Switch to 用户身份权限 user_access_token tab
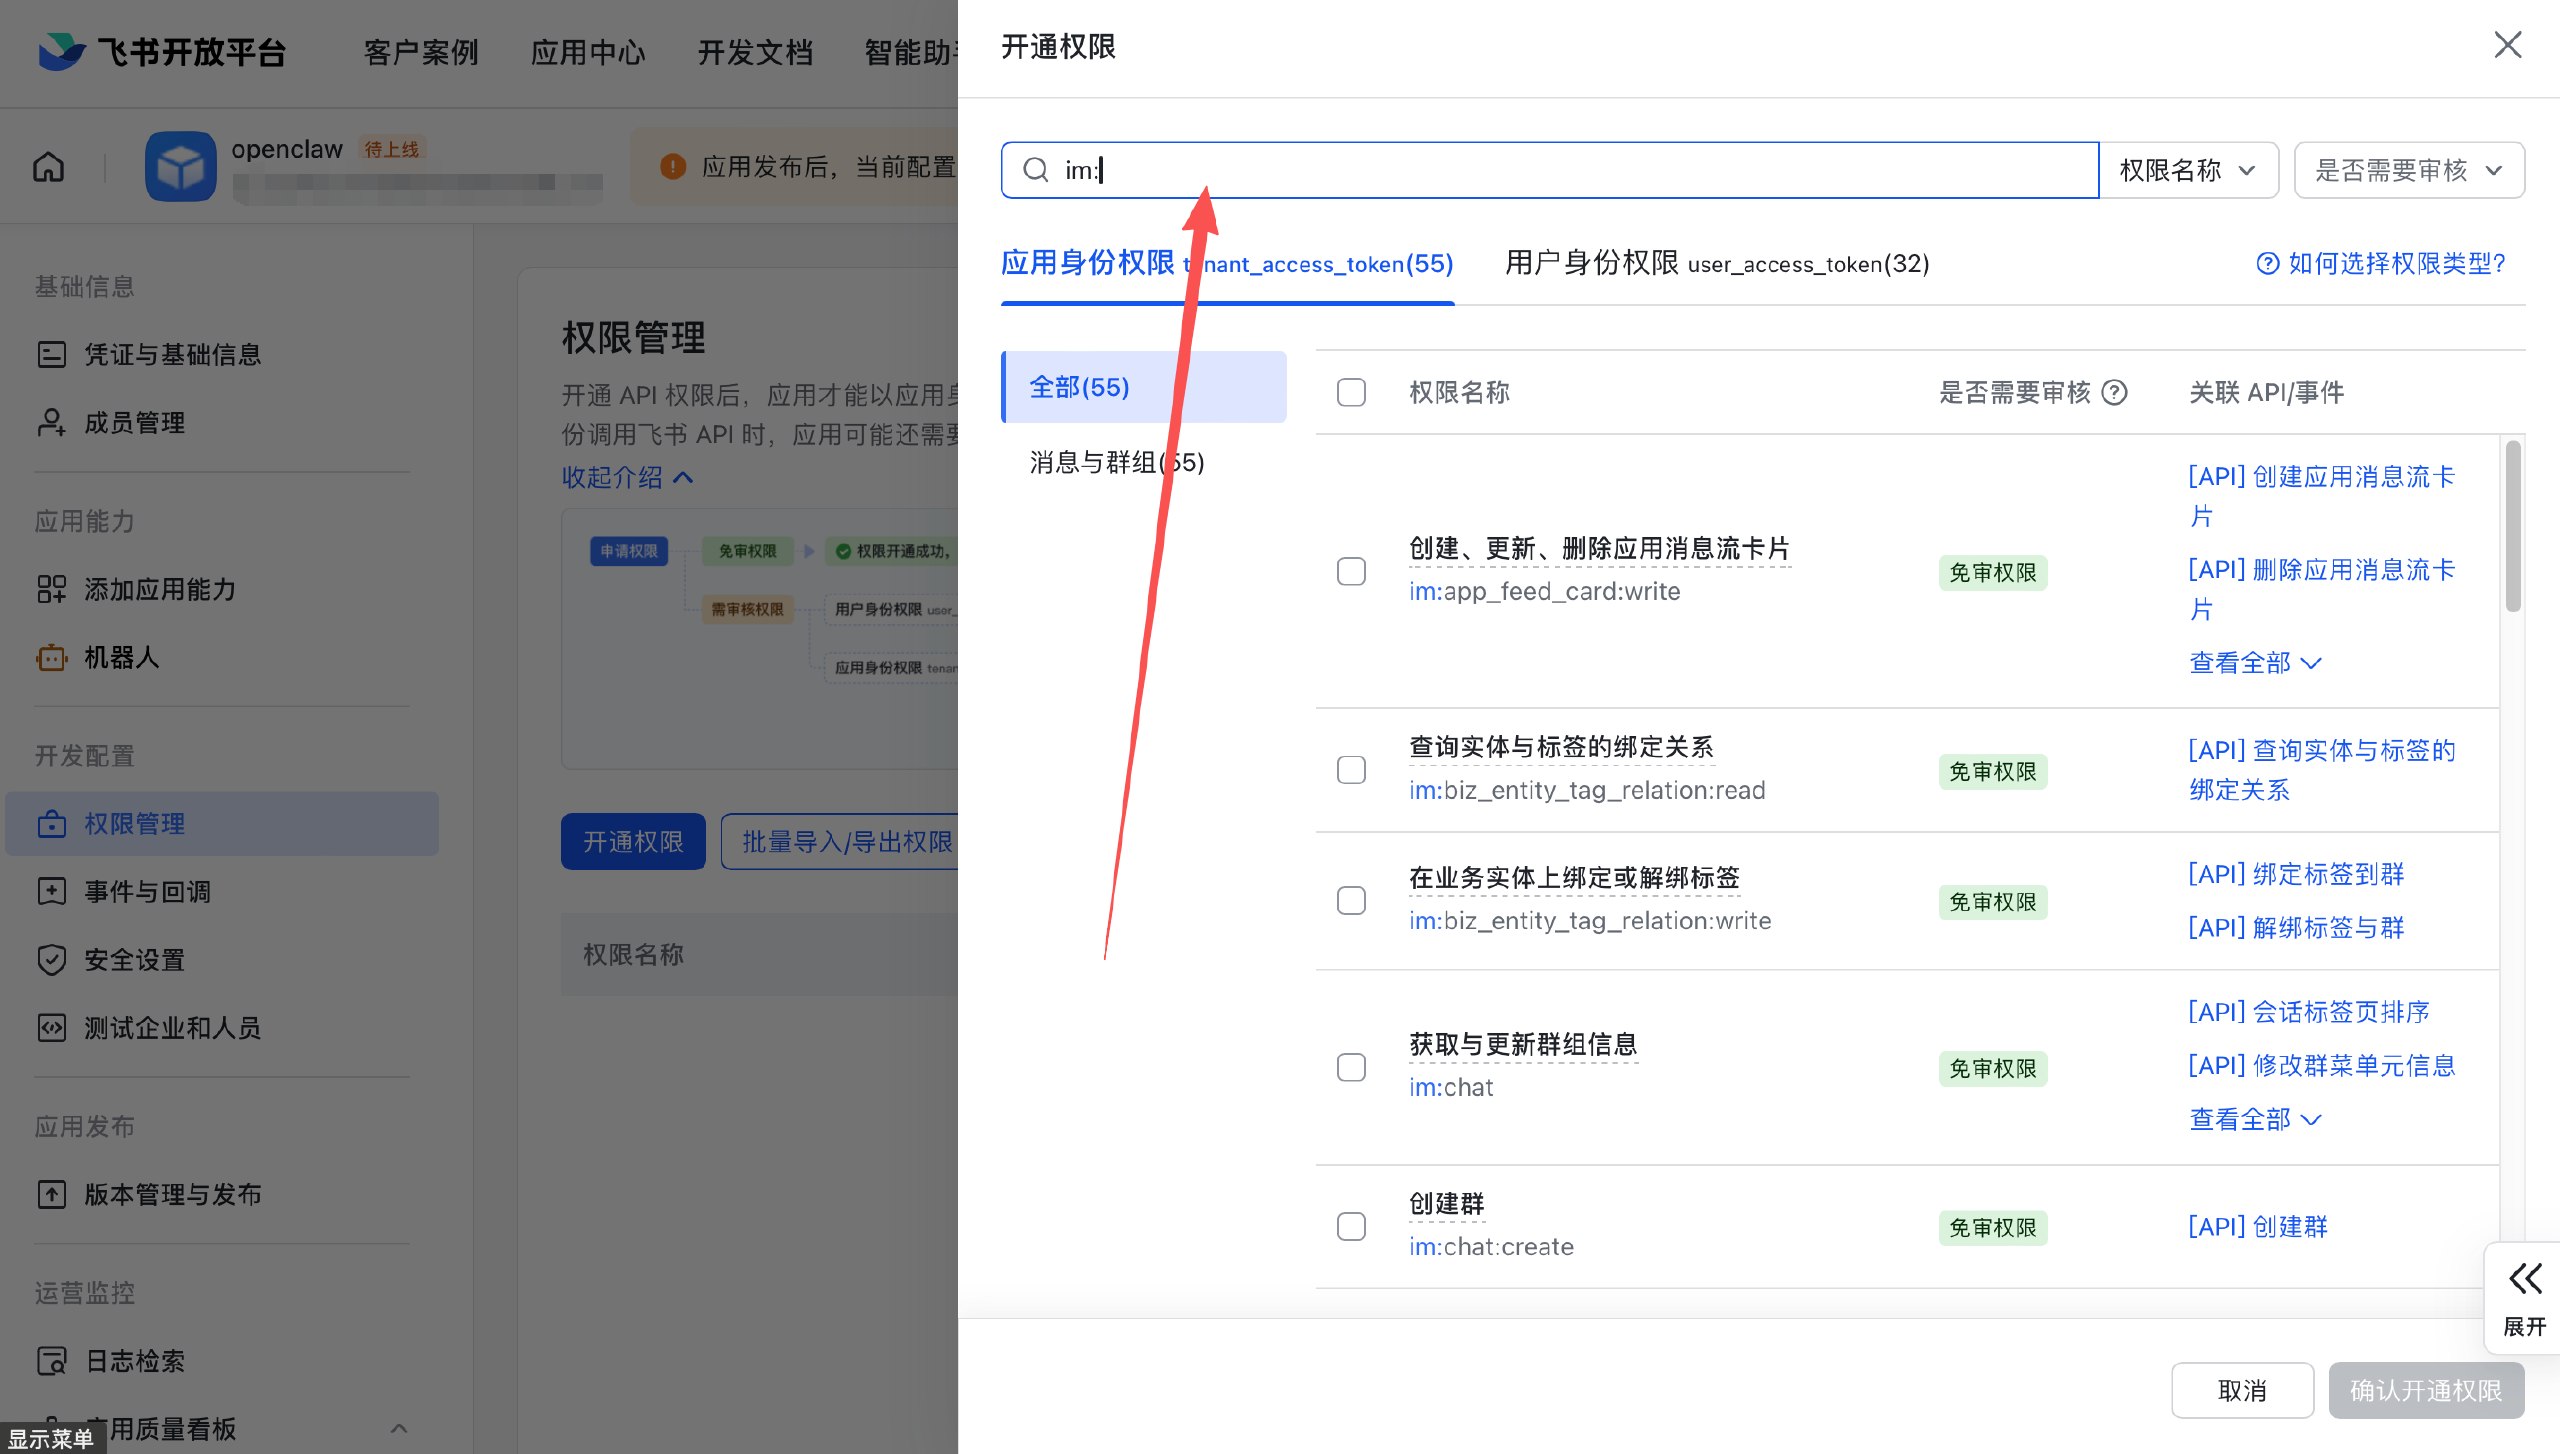This screenshot has height=1454, width=2560. click(x=1717, y=263)
